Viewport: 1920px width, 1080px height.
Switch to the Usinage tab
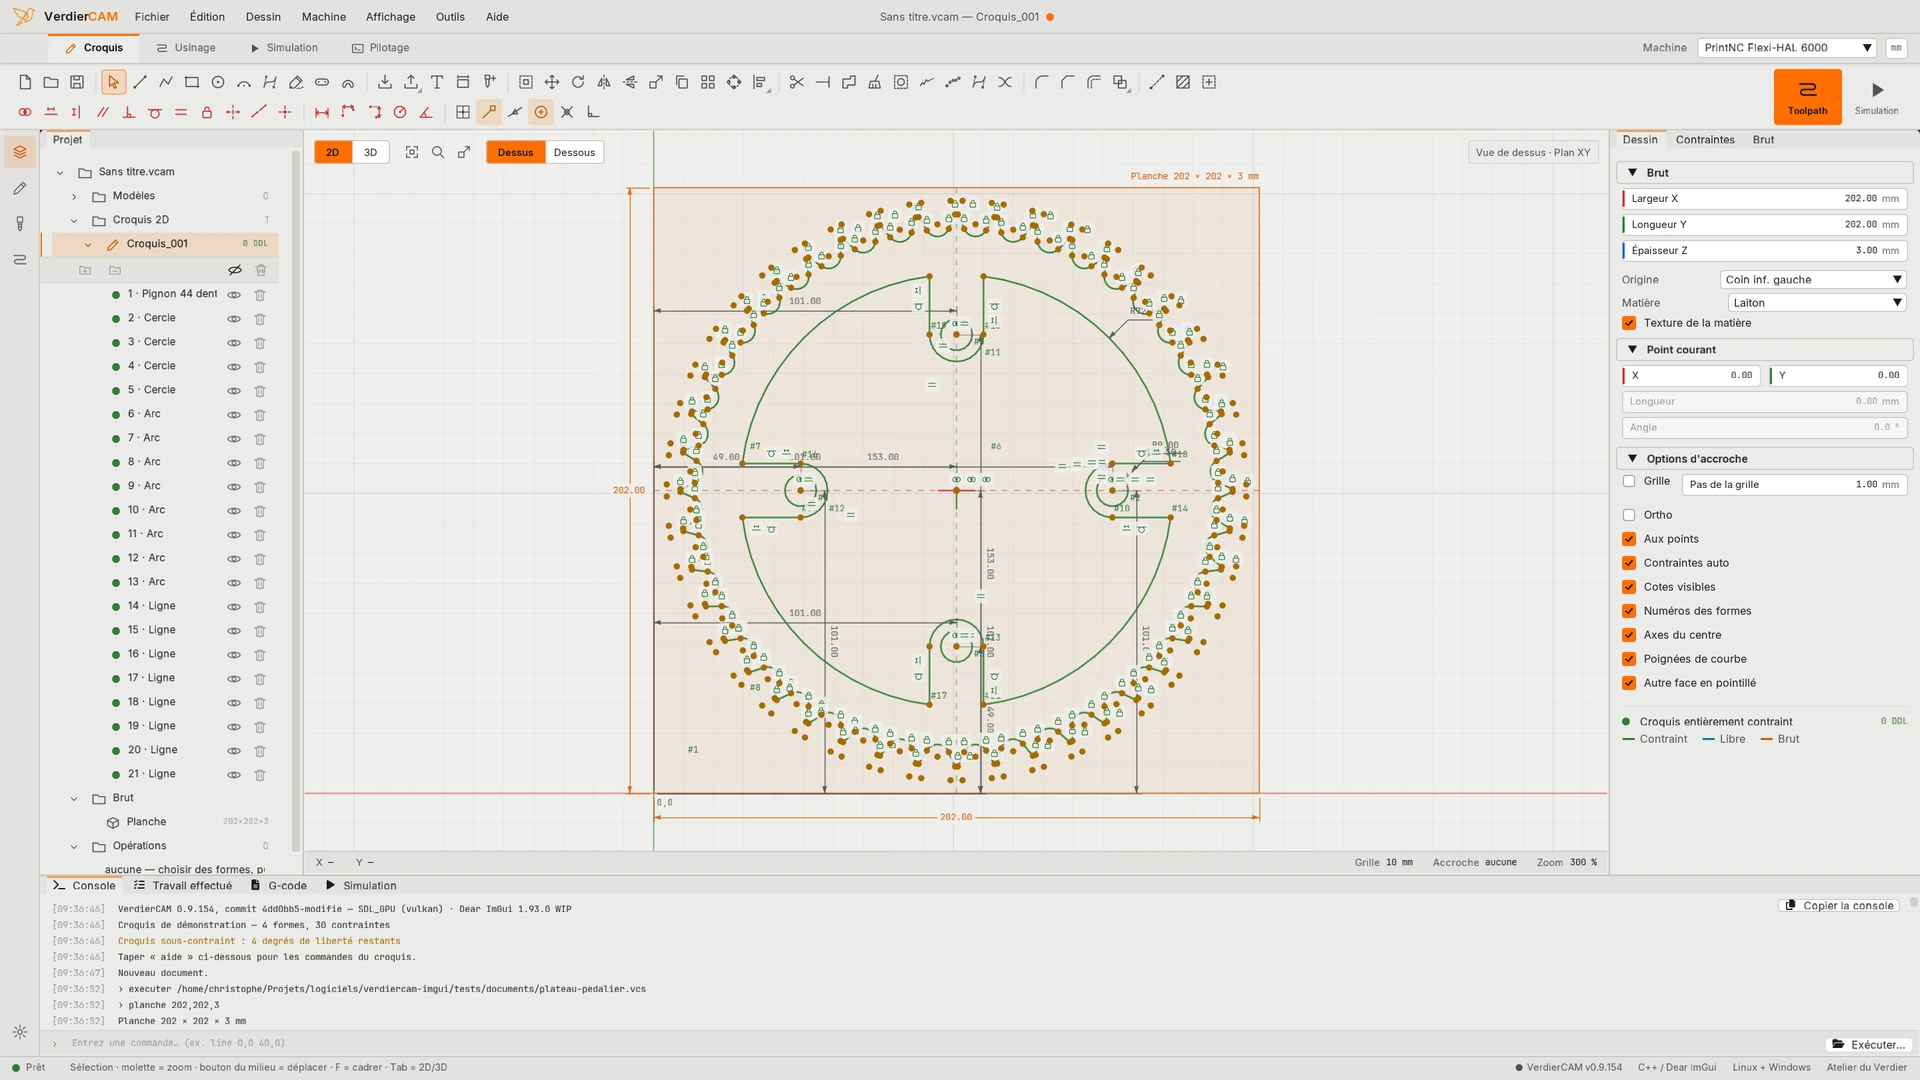click(186, 48)
